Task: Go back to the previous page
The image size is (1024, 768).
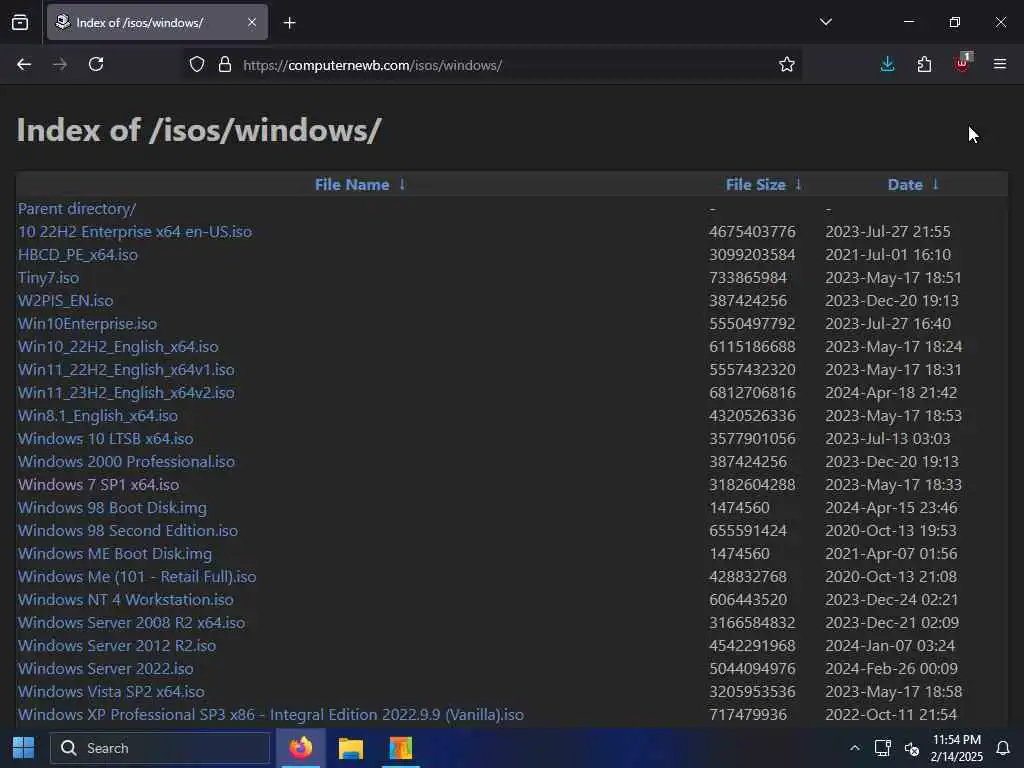Action: coord(24,65)
